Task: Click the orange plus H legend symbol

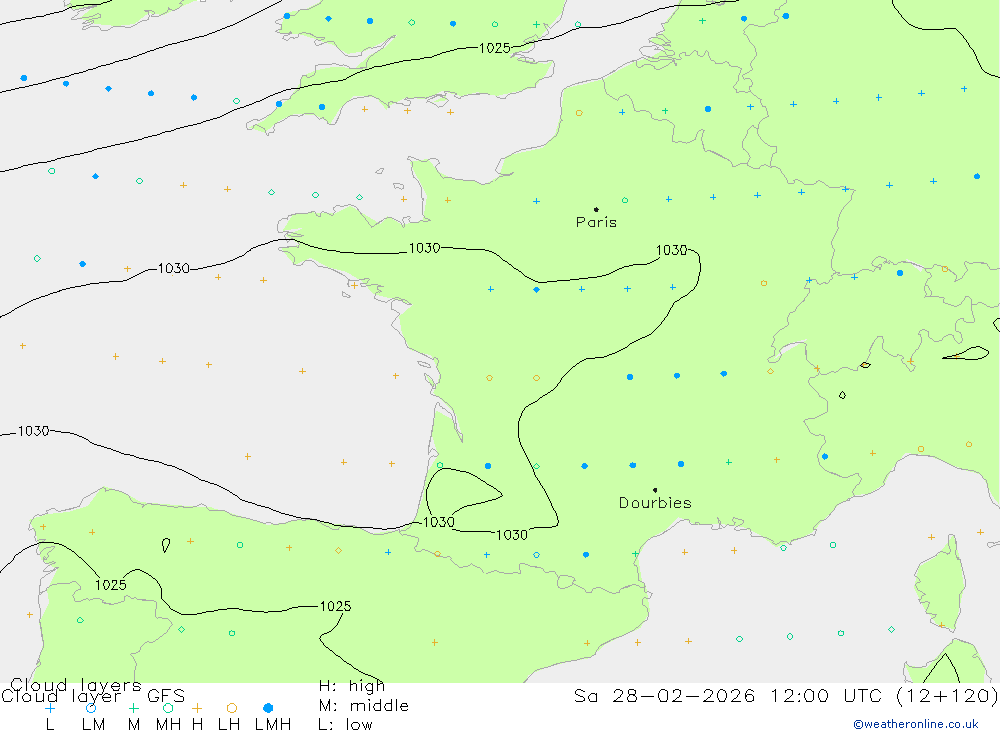Action: click(197, 708)
